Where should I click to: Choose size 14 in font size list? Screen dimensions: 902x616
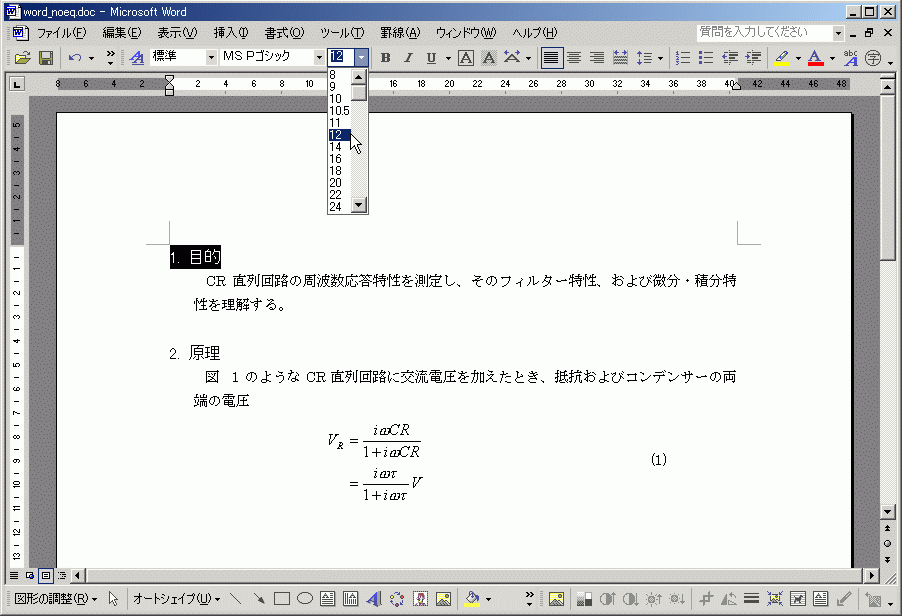336,147
